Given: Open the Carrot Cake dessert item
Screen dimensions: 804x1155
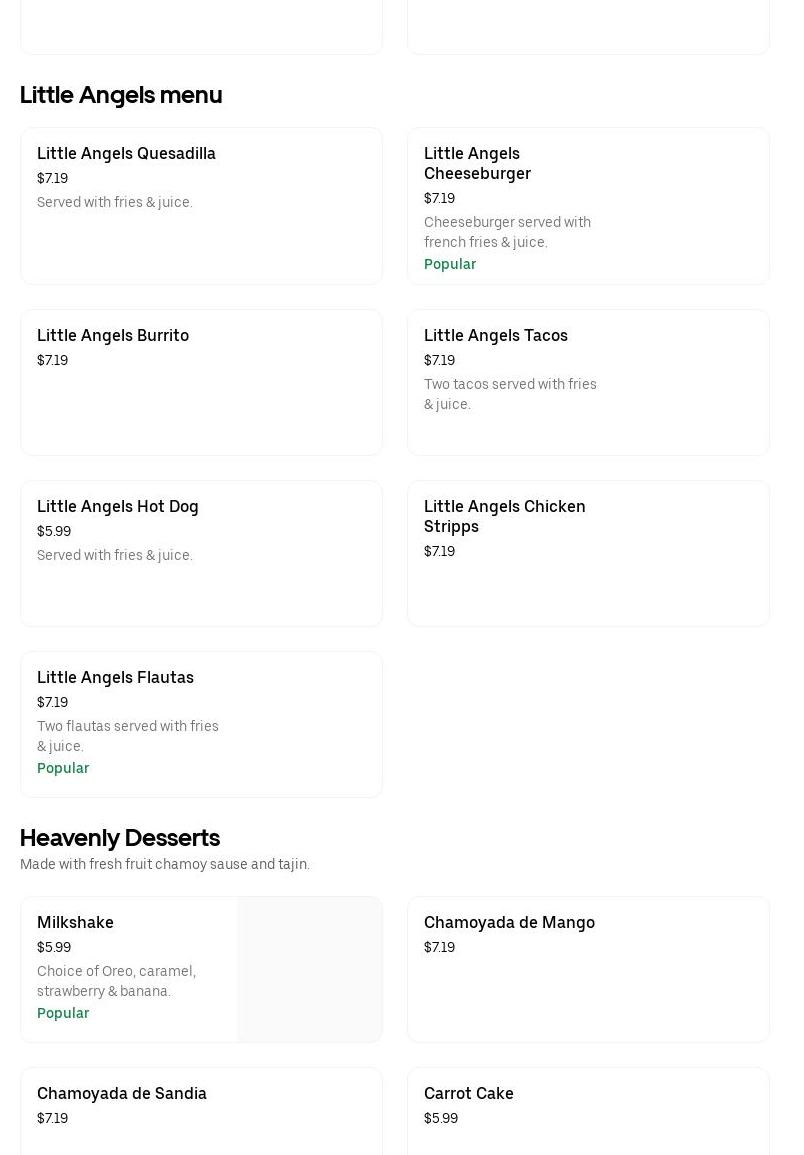Looking at the screenshot, I should pyautogui.click(x=468, y=1094).
